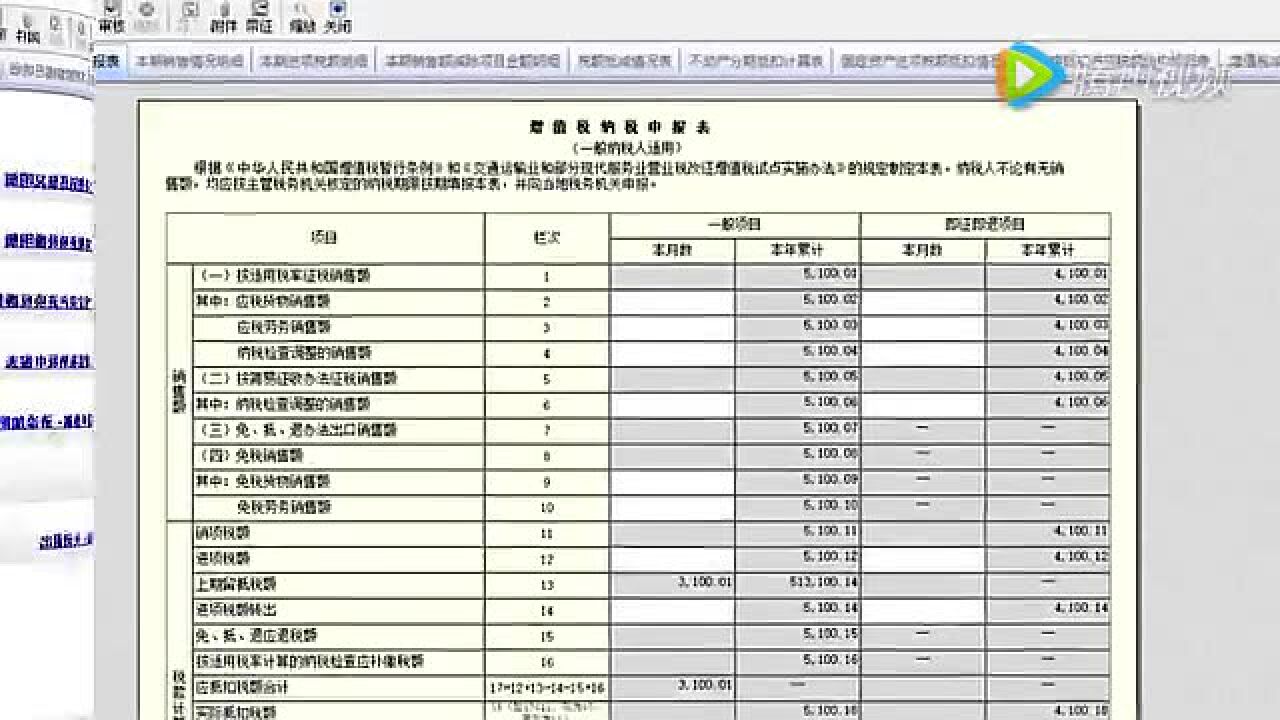1280x720 pixels.
Task: Click the value 5,100.01 in row 1
Action: coord(829,274)
